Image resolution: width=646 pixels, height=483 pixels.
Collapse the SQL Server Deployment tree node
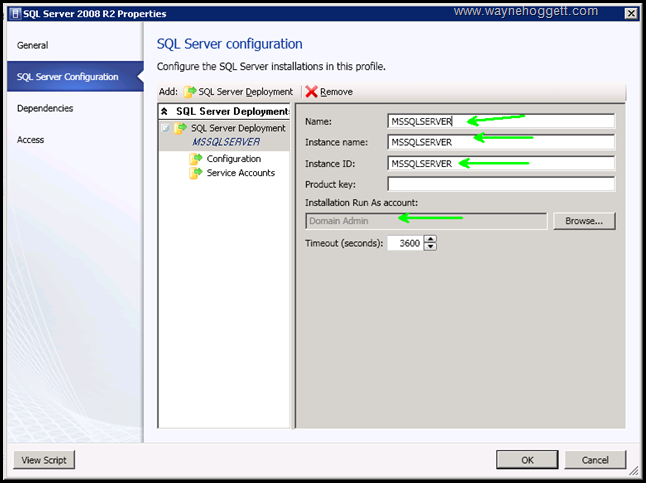[x=165, y=129]
